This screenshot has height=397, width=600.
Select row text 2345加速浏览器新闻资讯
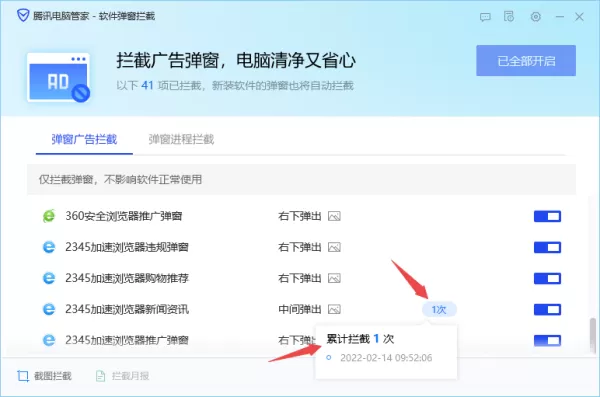(x=127, y=309)
